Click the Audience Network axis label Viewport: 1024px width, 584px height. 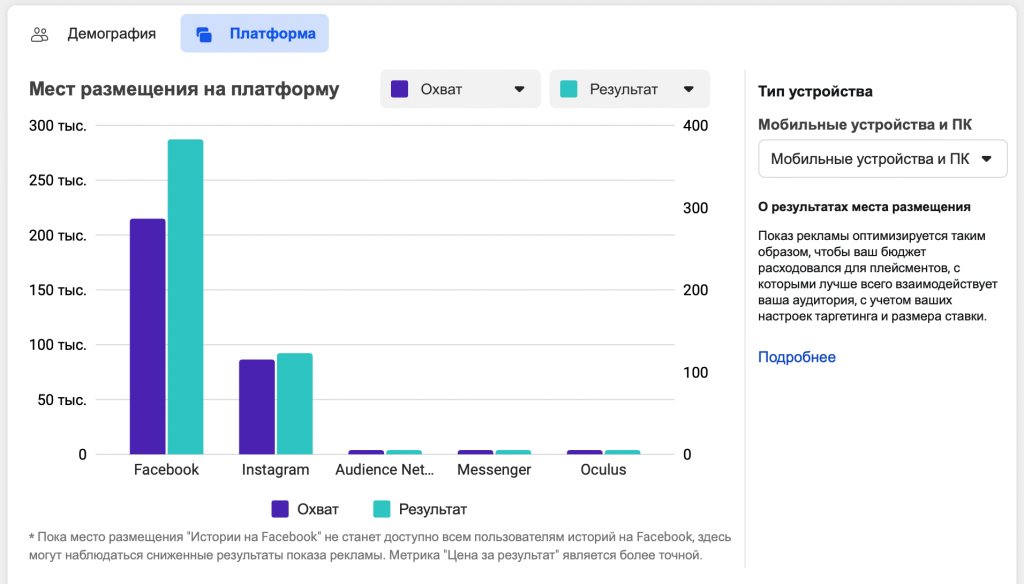(385, 470)
